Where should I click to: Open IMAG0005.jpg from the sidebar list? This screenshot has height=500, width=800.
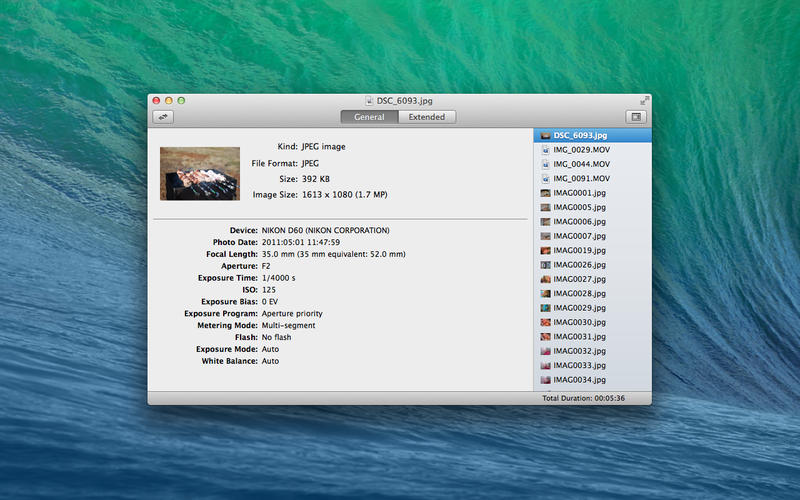[580, 207]
